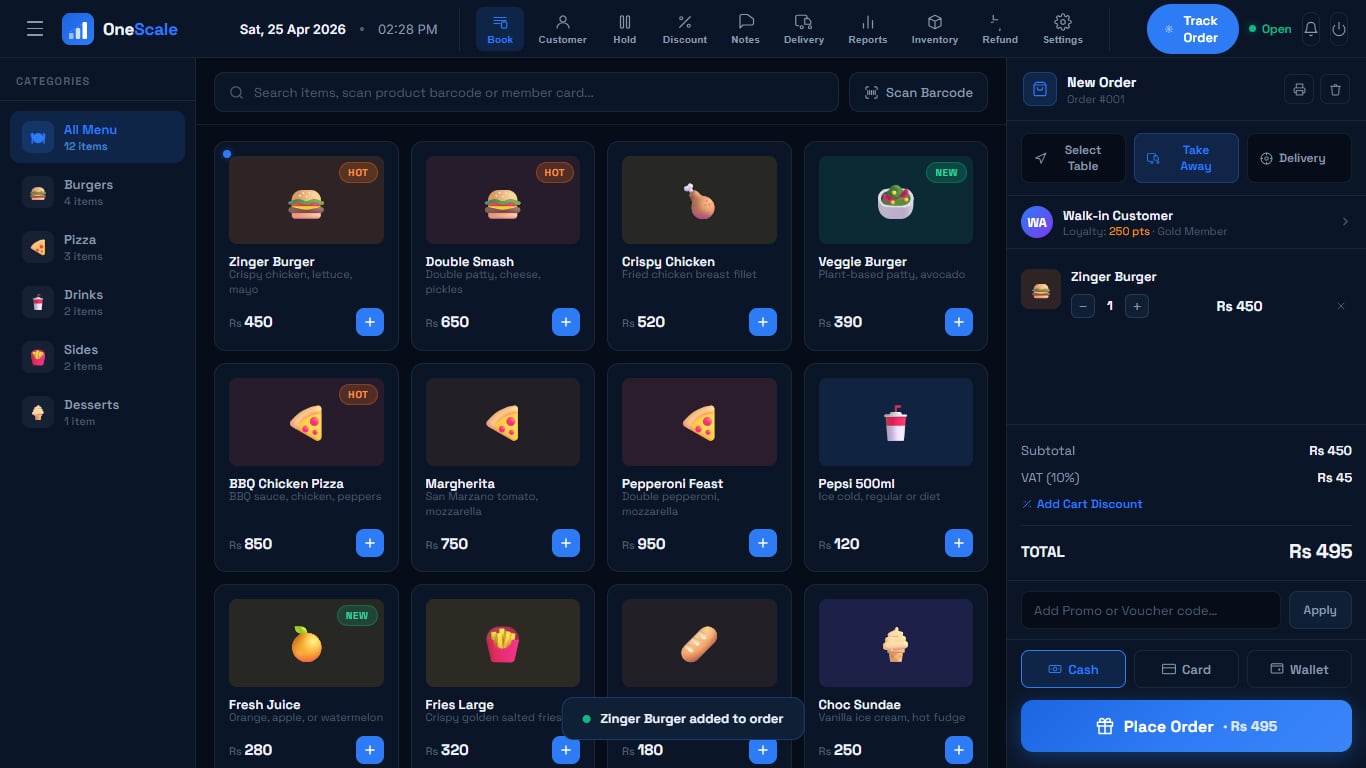
Task: Select the Pizza category
Action: point(97,247)
